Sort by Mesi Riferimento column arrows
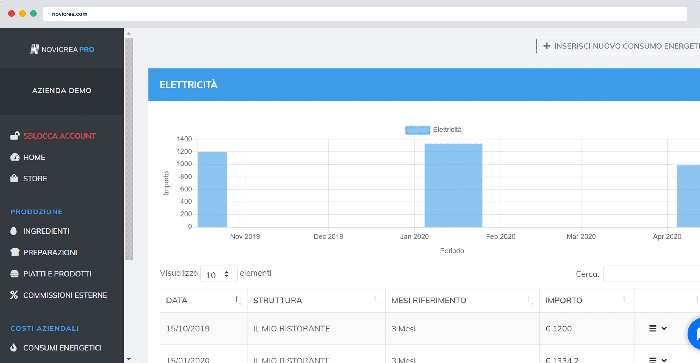 pyautogui.click(x=530, y=300)
